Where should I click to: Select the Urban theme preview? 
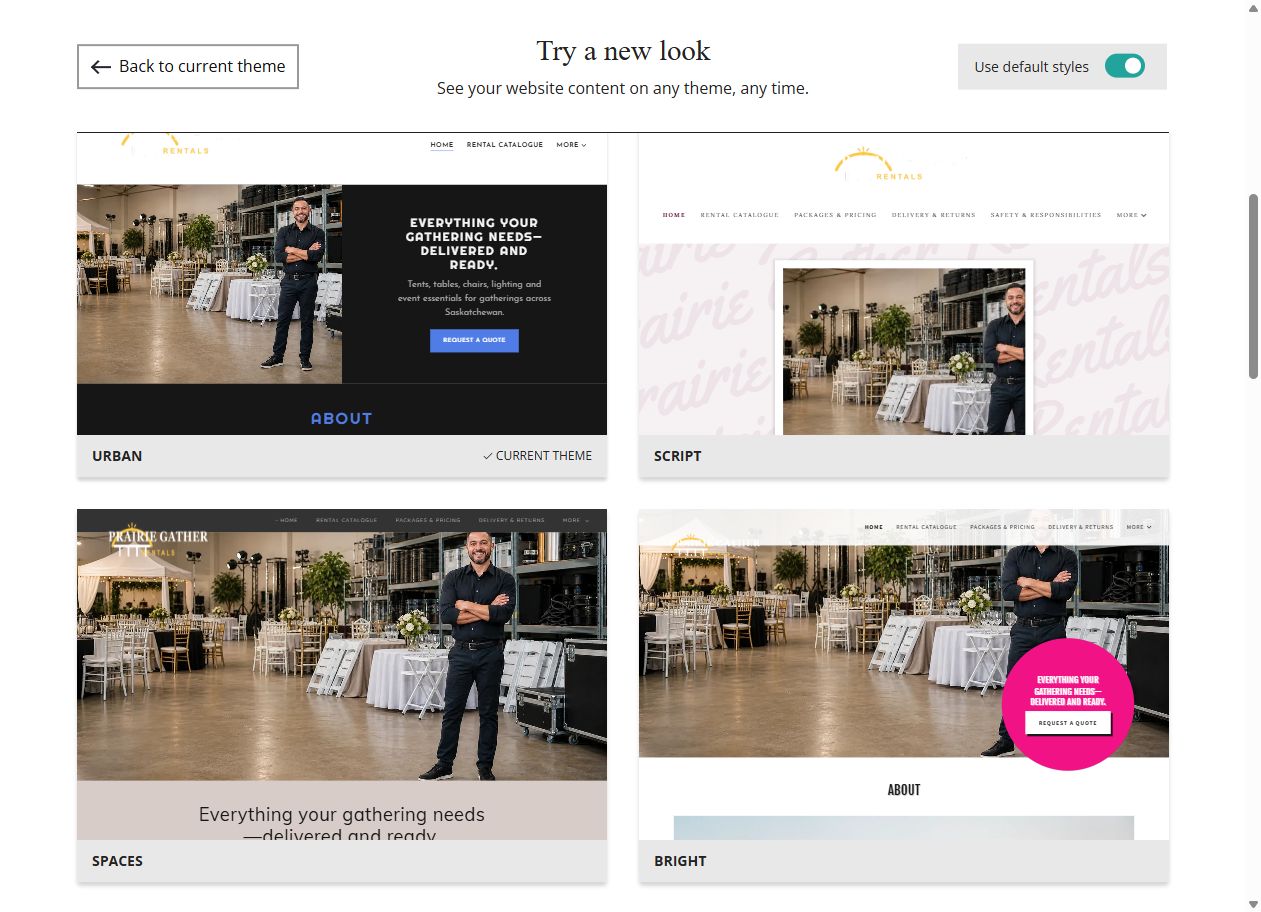[342, 284]
